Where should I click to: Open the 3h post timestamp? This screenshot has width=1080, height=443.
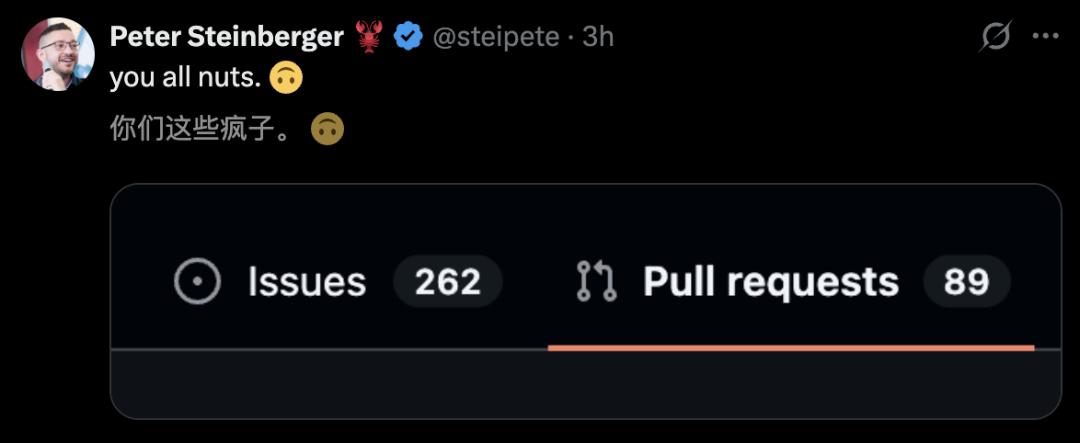598,37
